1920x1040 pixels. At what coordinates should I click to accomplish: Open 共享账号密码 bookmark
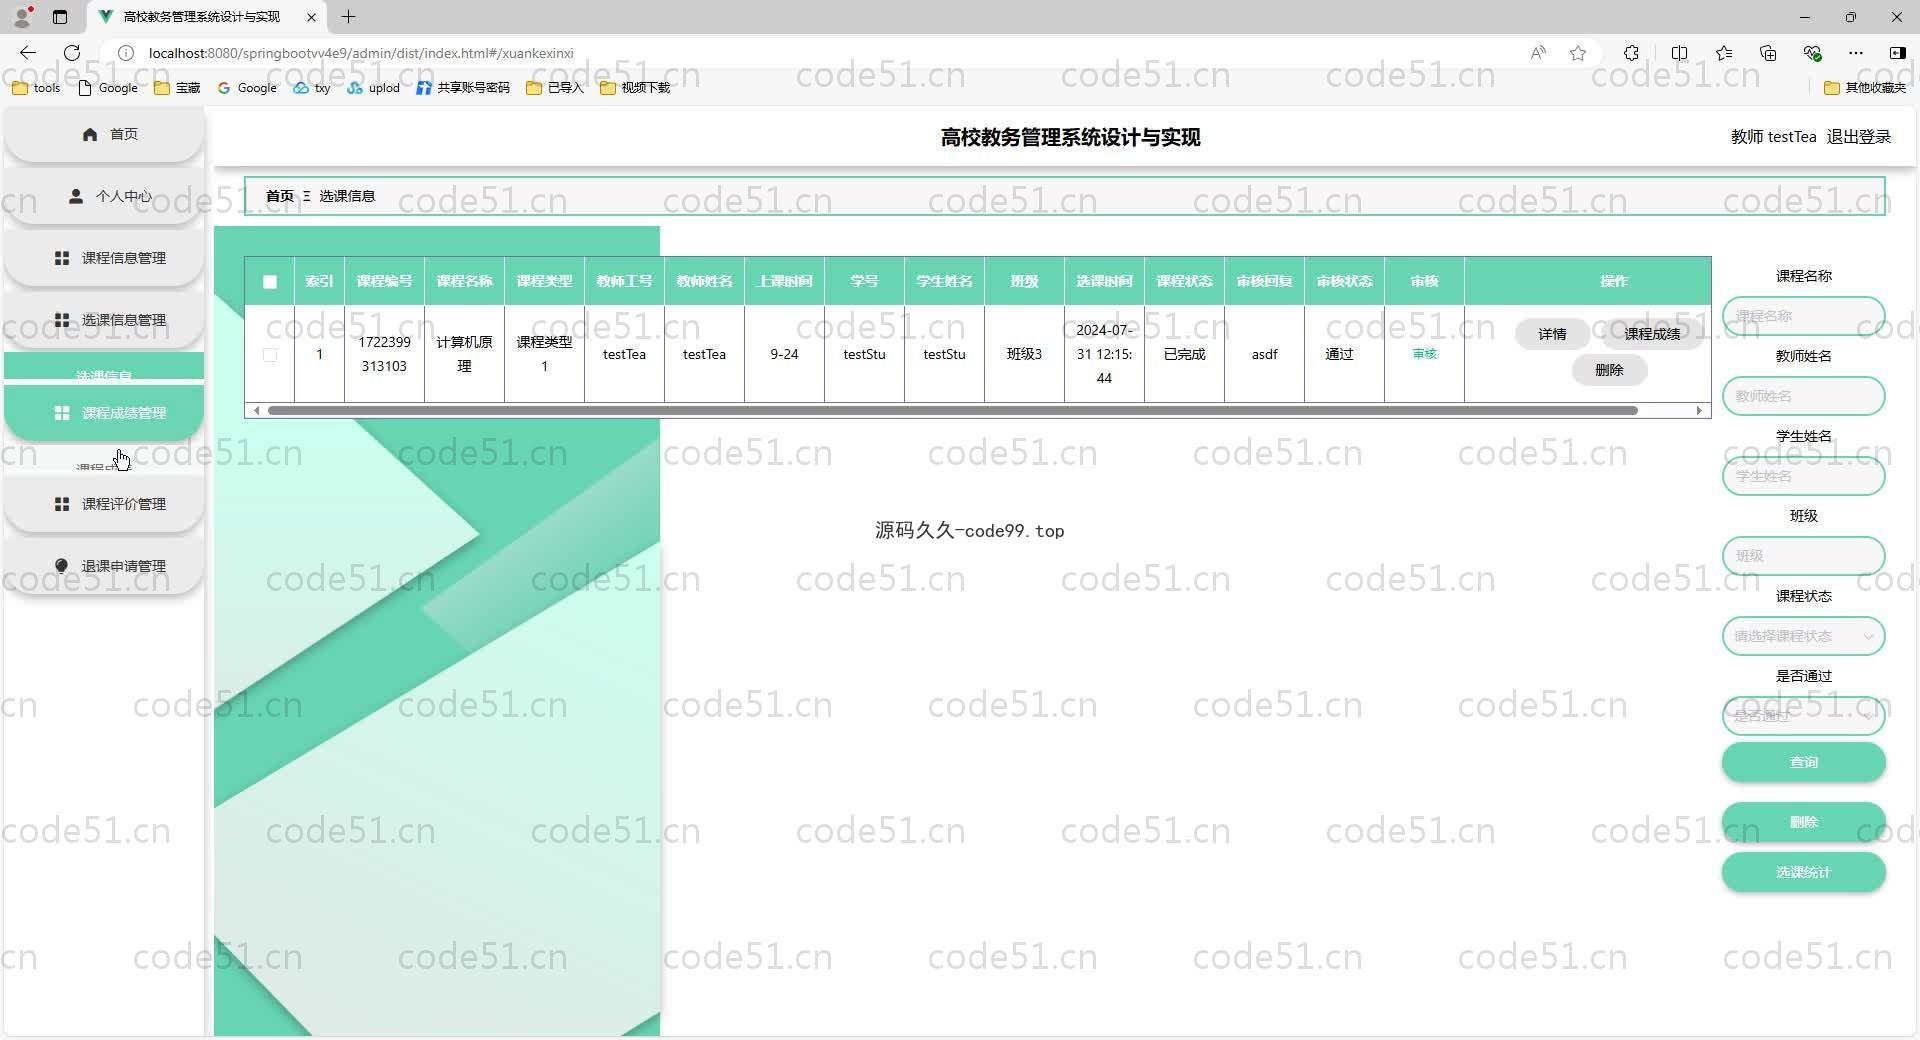(463, 88)
